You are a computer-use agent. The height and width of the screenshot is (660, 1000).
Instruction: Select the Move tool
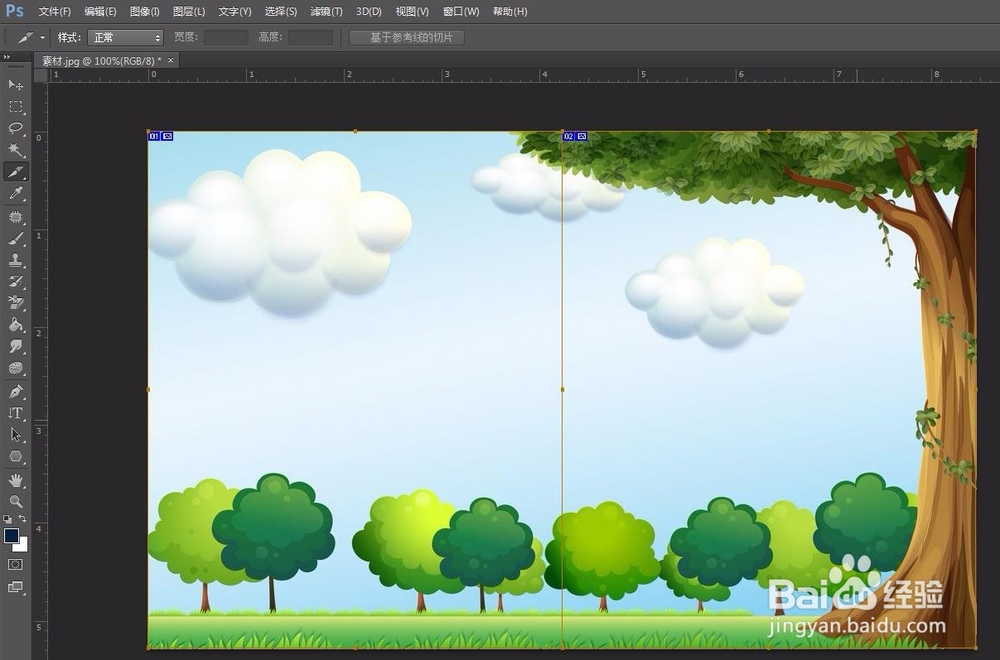16,85
